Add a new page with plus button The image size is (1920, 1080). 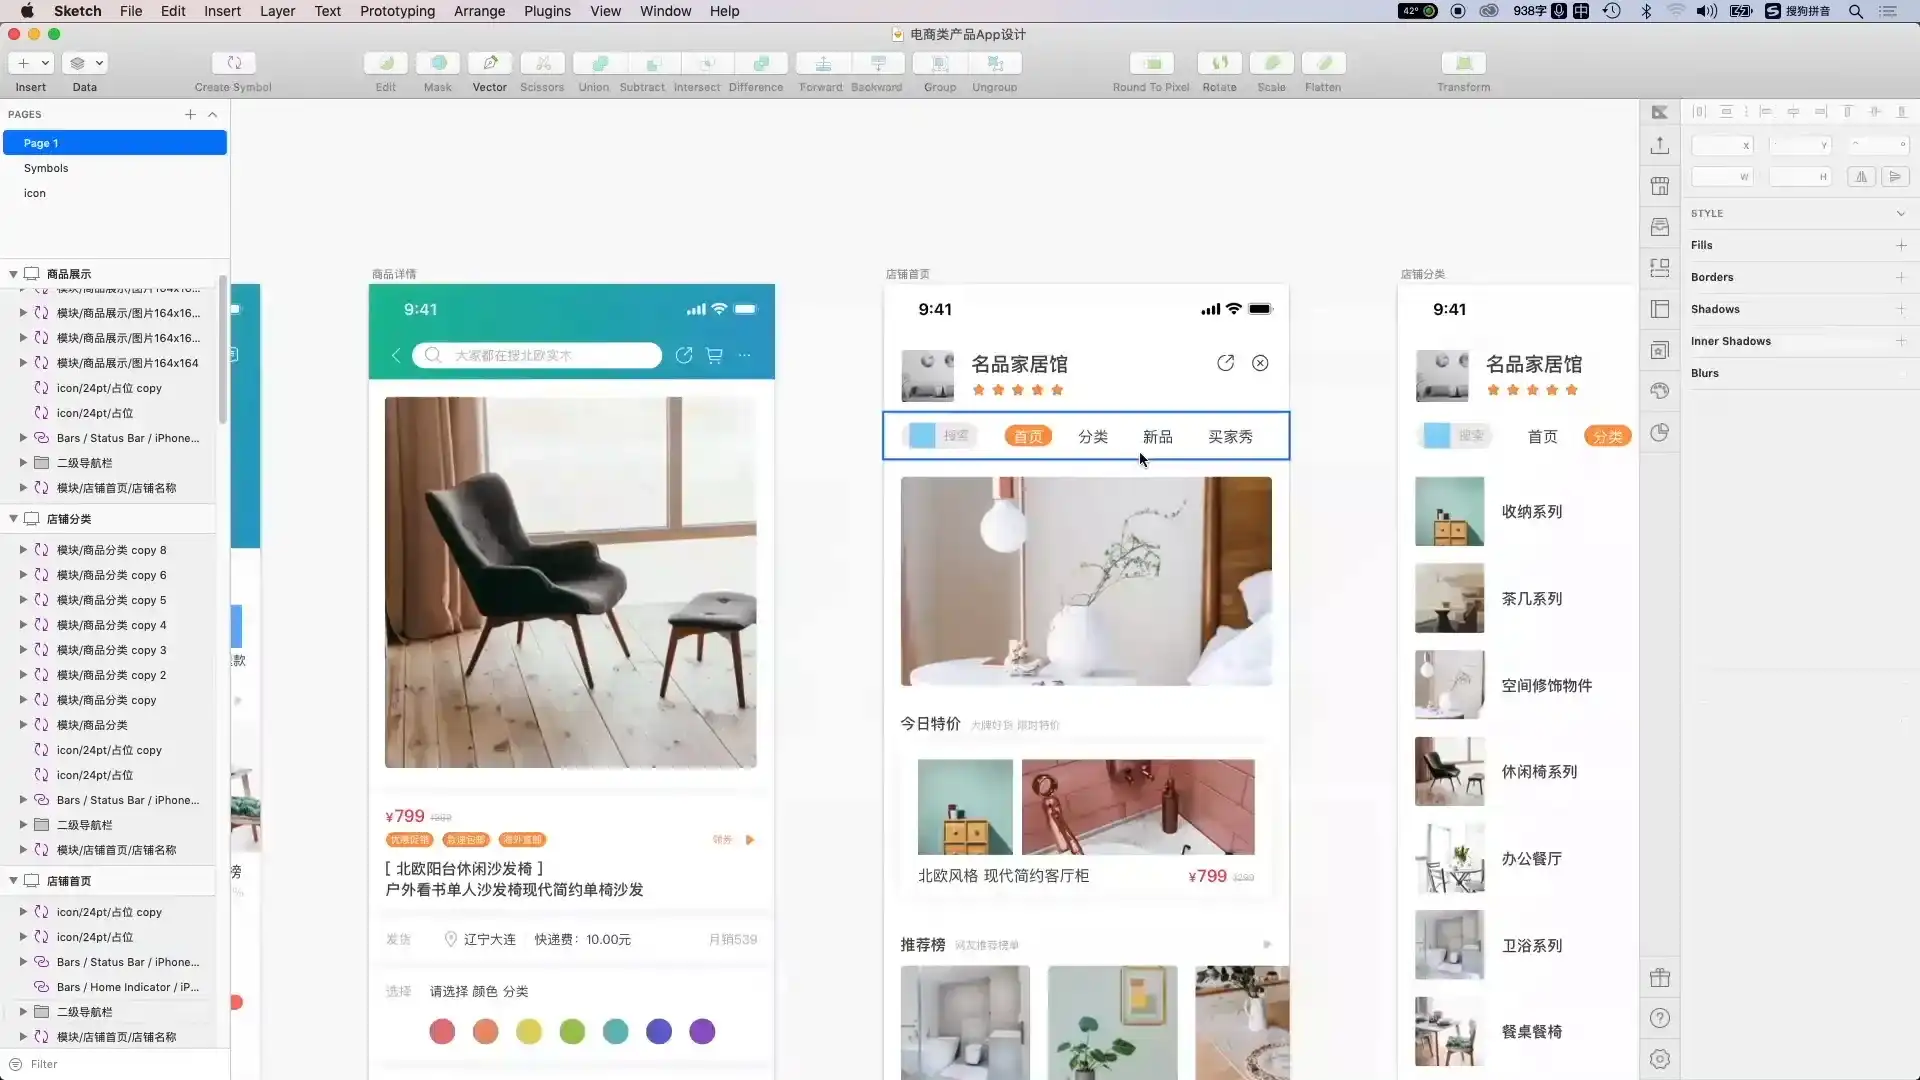point(190,114)
